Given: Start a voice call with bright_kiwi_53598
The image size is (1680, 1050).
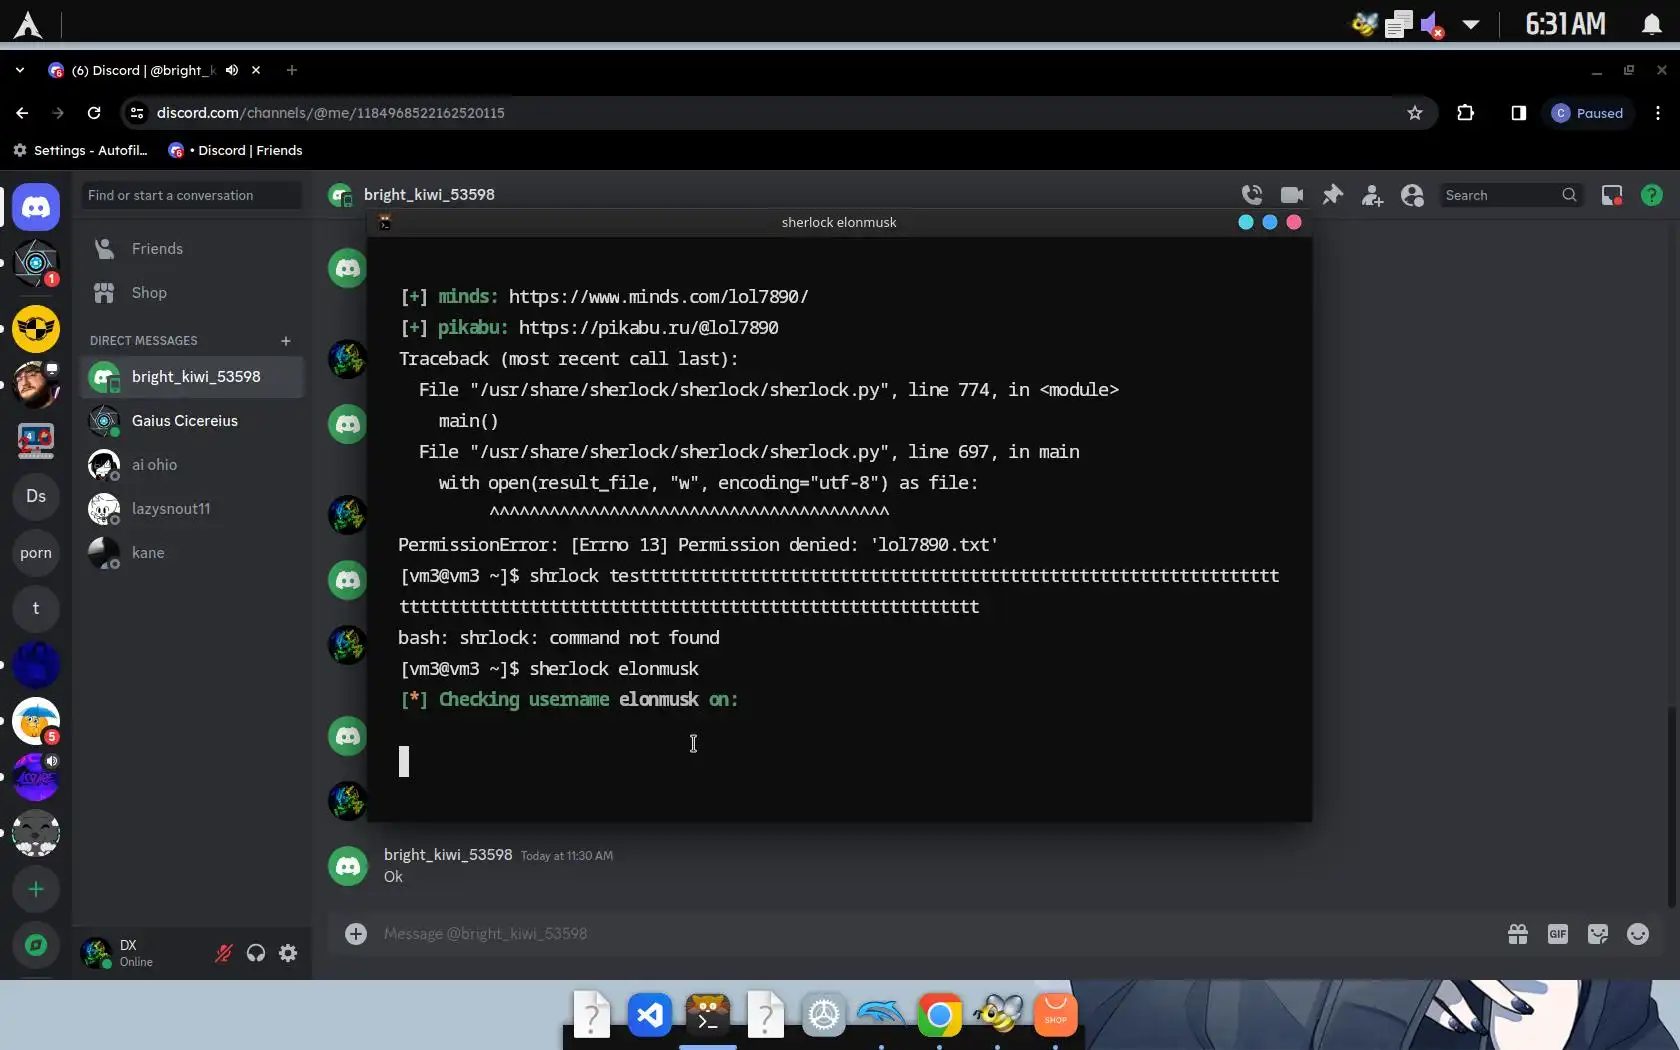Looking at the screenshot, I should (x=1252, y=195).
